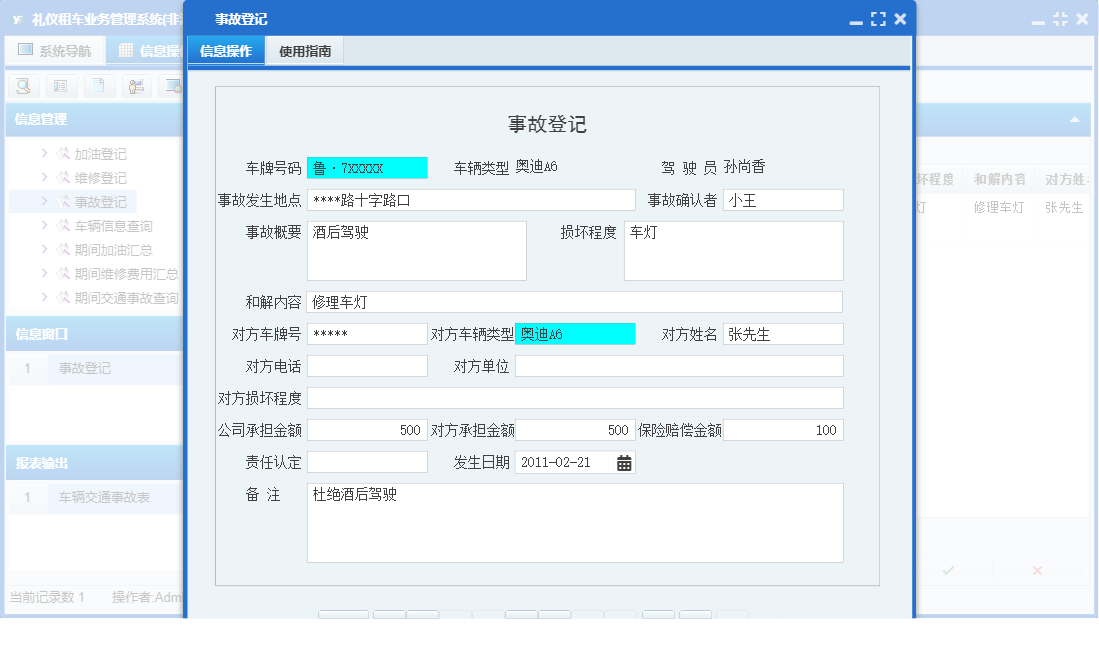Click the preview/monitor toolbar icon

pyautogui.click(x=172, y=86)
